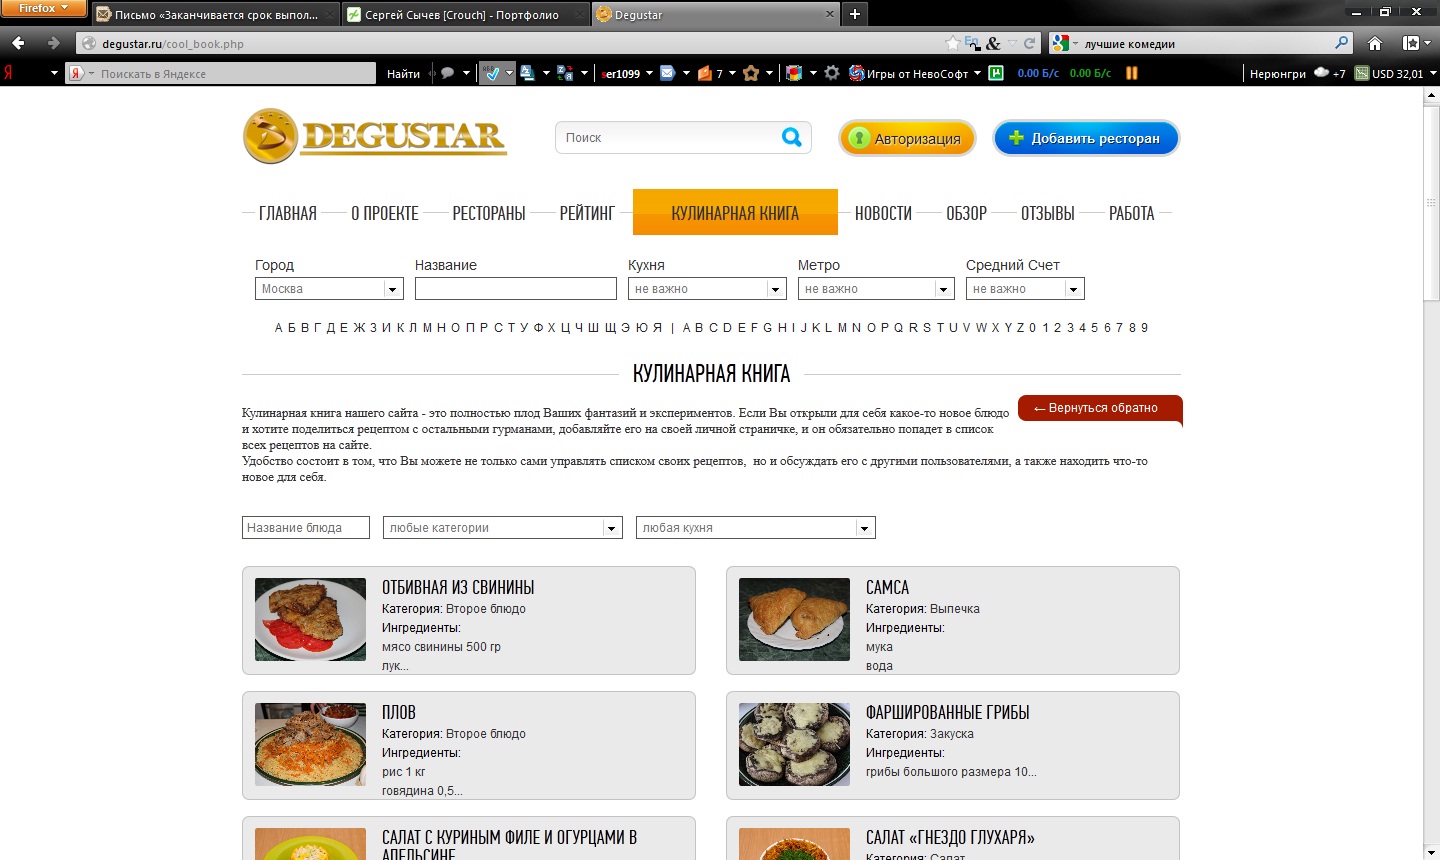Close the Degustar tab
The image size is (1440, 860).
pos(830,14)
